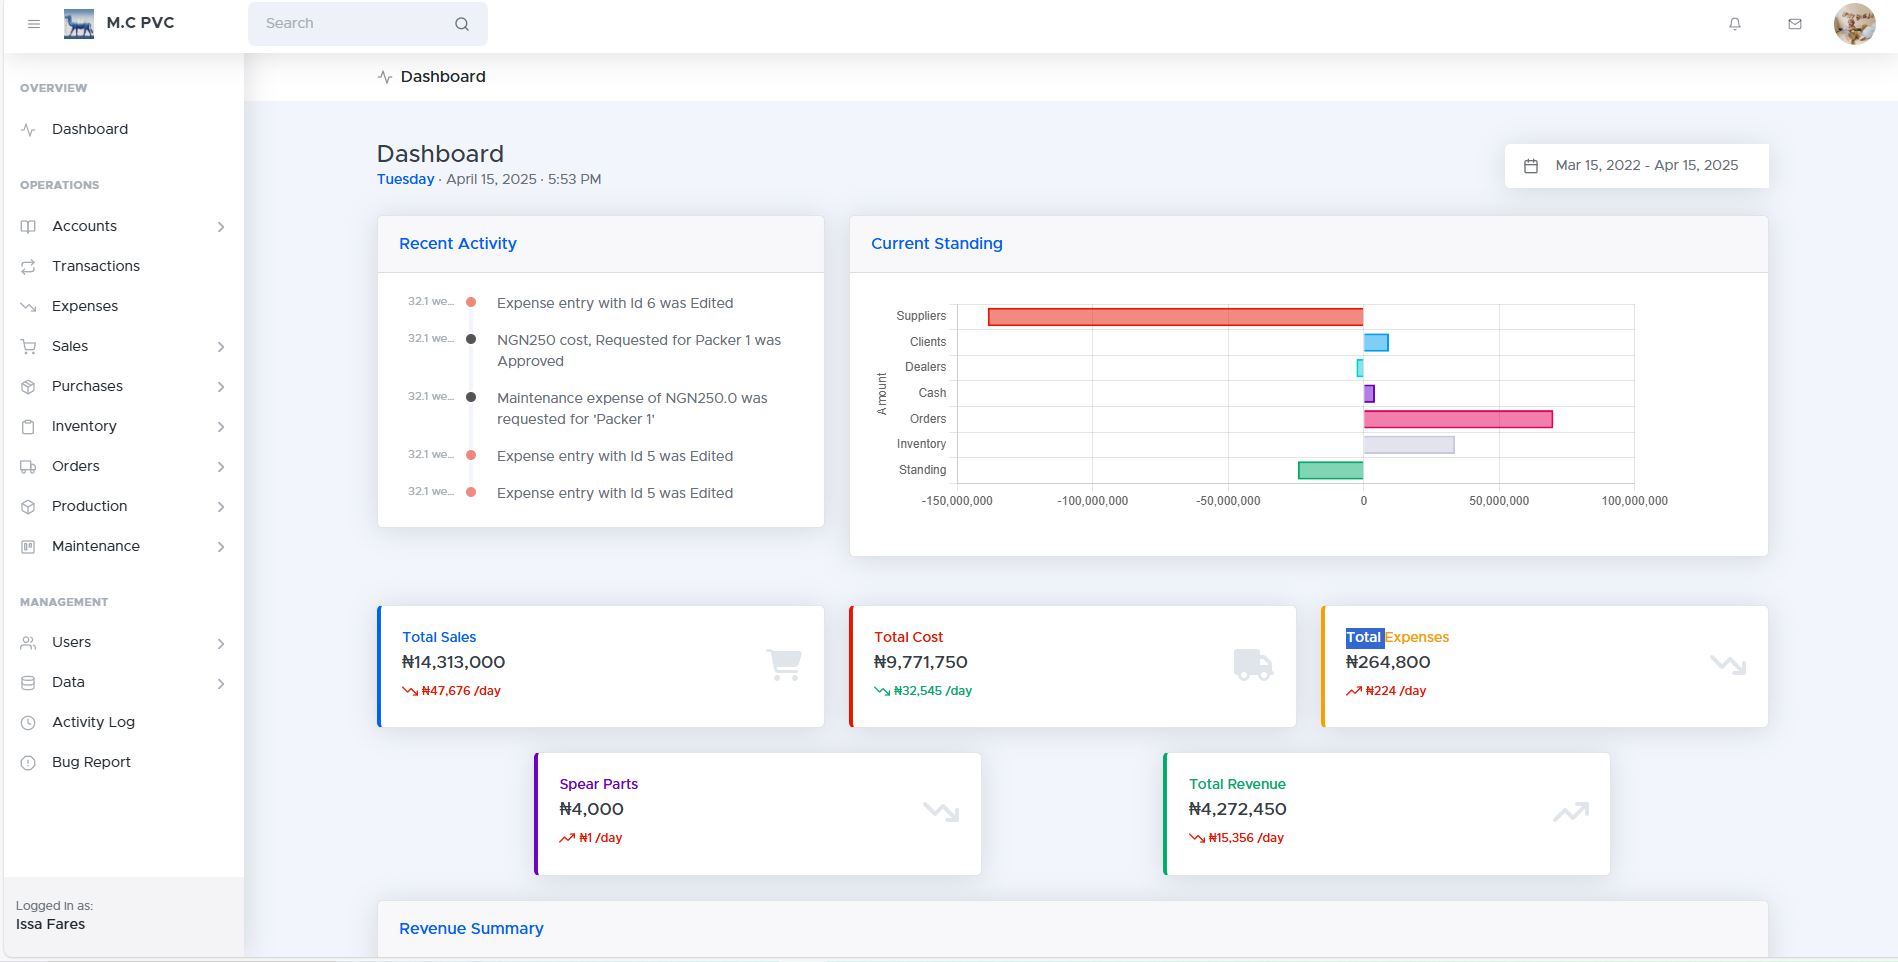Open the Bug Report link
The width and height of the screenshot is (1898, 962).
point(91,762)
